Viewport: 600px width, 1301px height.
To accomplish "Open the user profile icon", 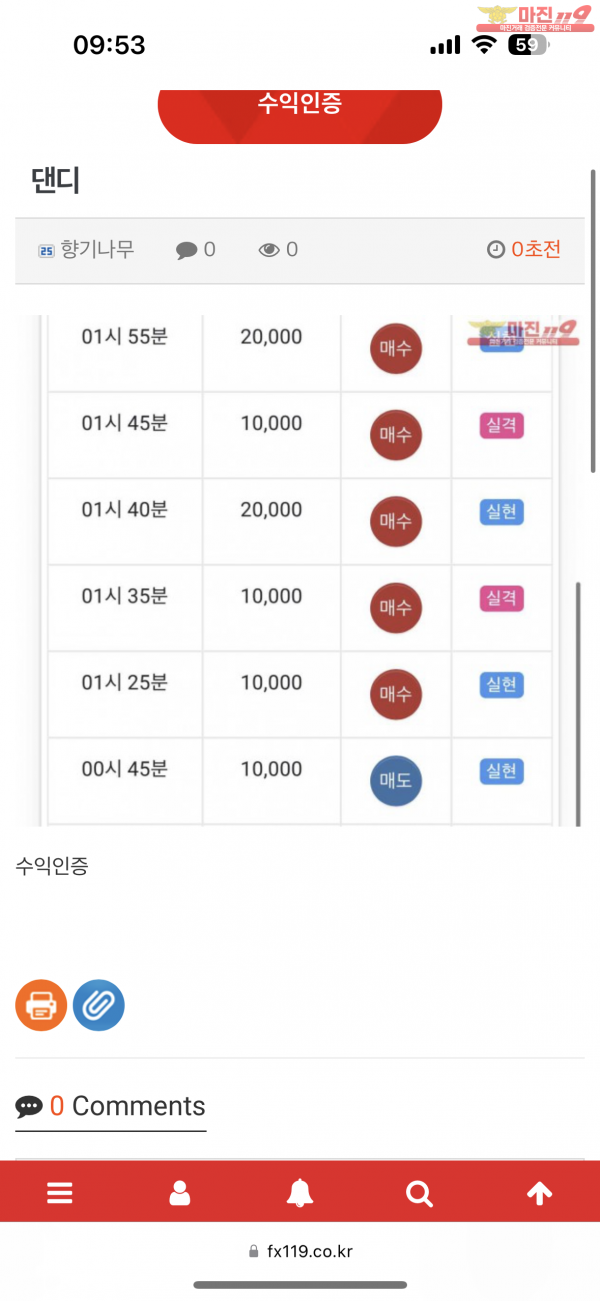I will (180, 1193).
